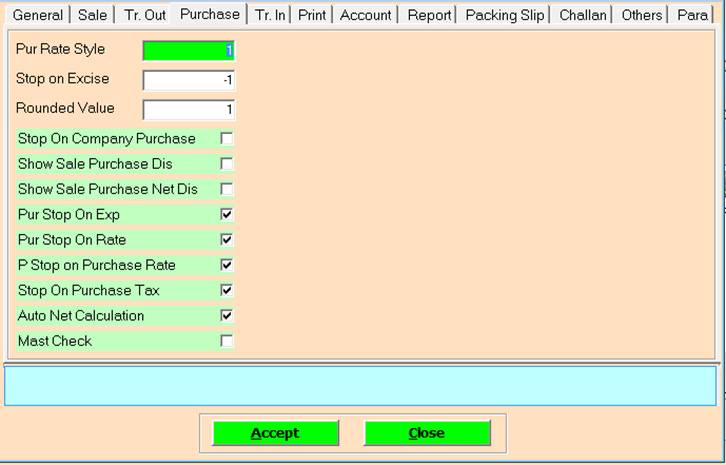Click the Pur Rate Style field
This screenshot has height=465, width=726.
click(x=189, y=50)
